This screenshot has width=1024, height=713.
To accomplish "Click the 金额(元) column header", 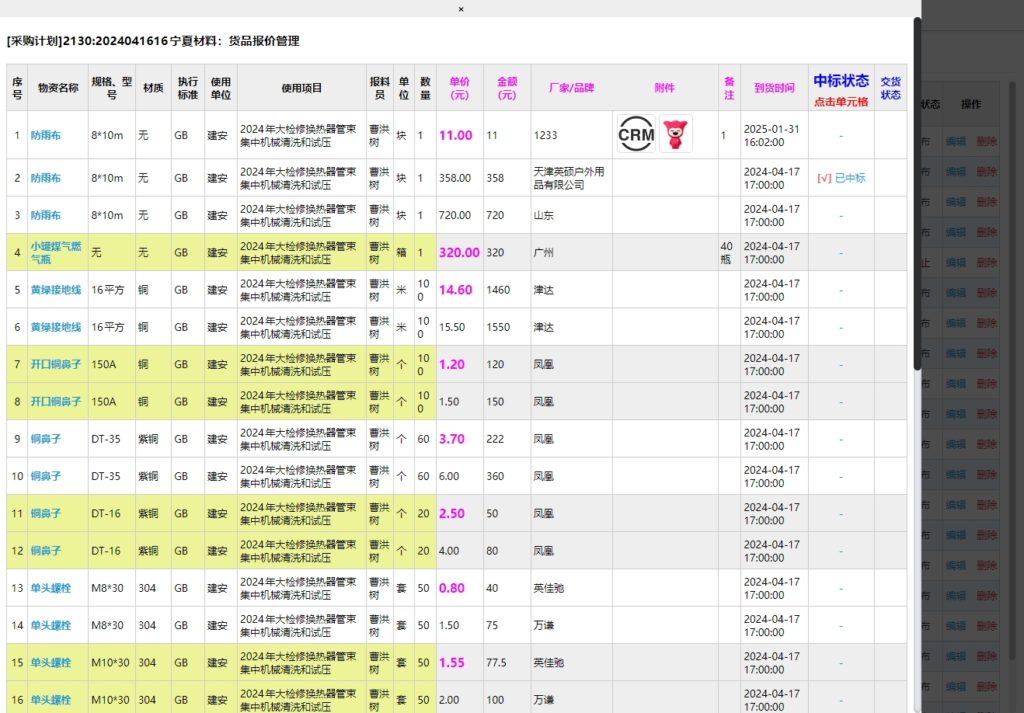I will [506, 88].
